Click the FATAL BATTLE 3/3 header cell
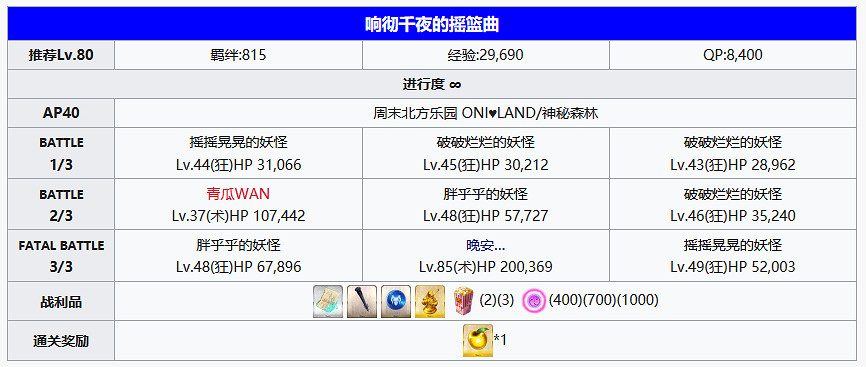 coord(61,256)
